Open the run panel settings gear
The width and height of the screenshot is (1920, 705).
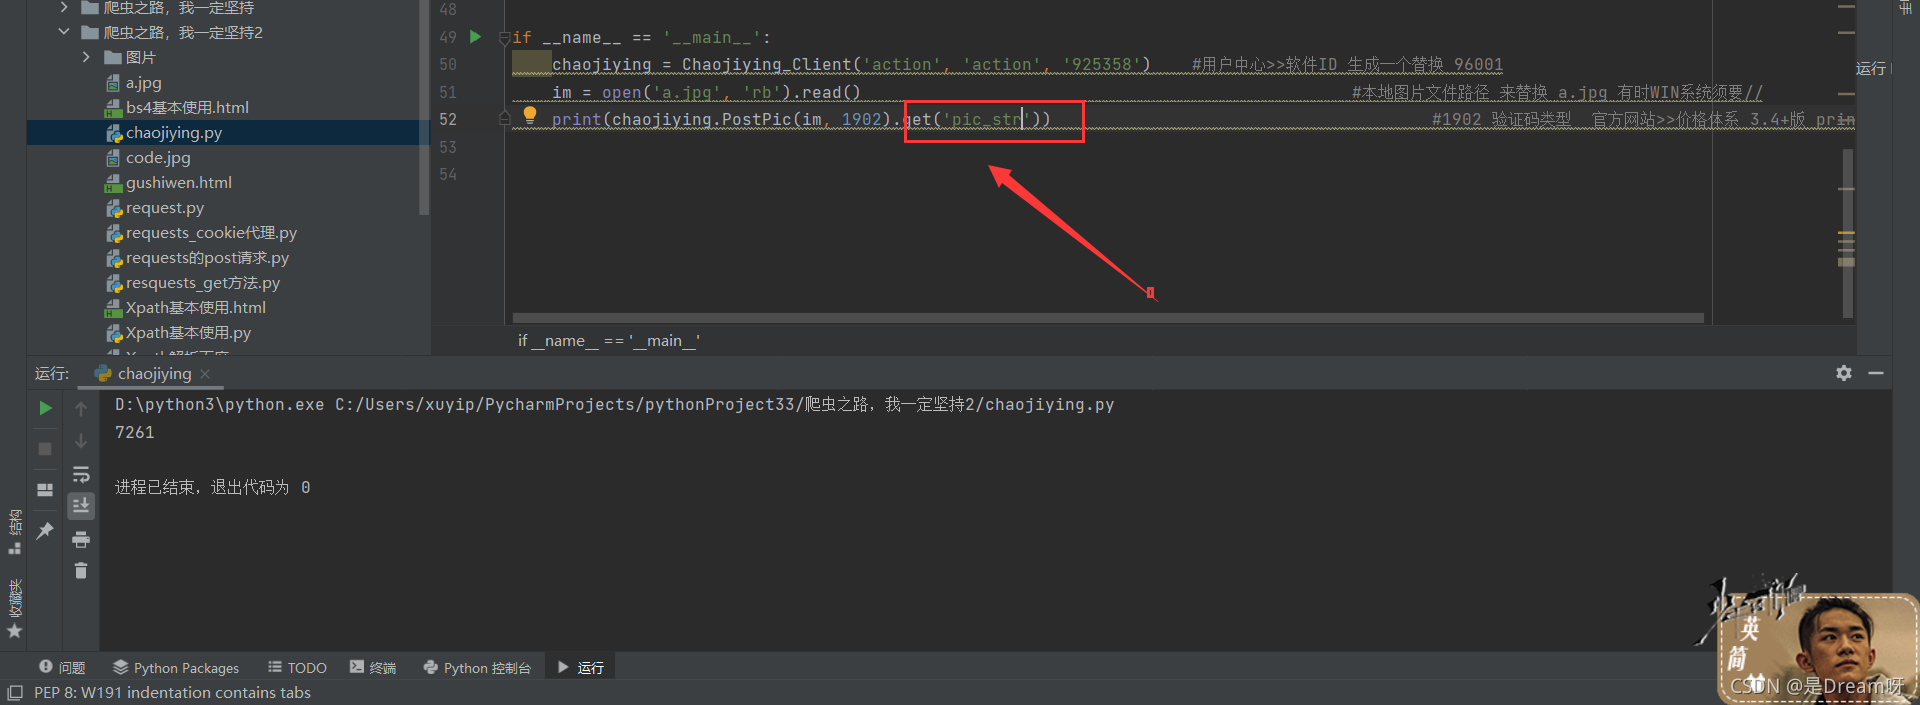point(1844,373)
